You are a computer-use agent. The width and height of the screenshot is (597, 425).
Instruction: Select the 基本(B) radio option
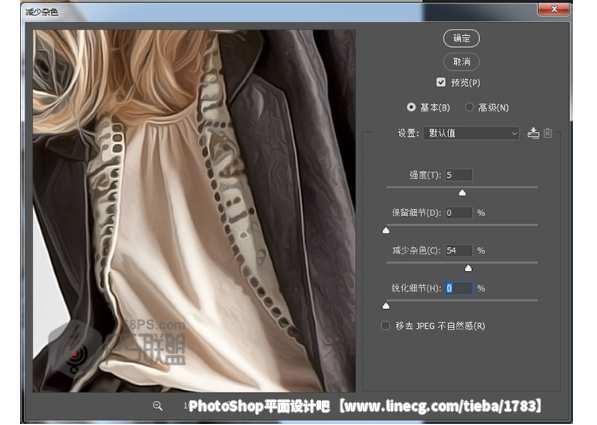tap(411, 107)
